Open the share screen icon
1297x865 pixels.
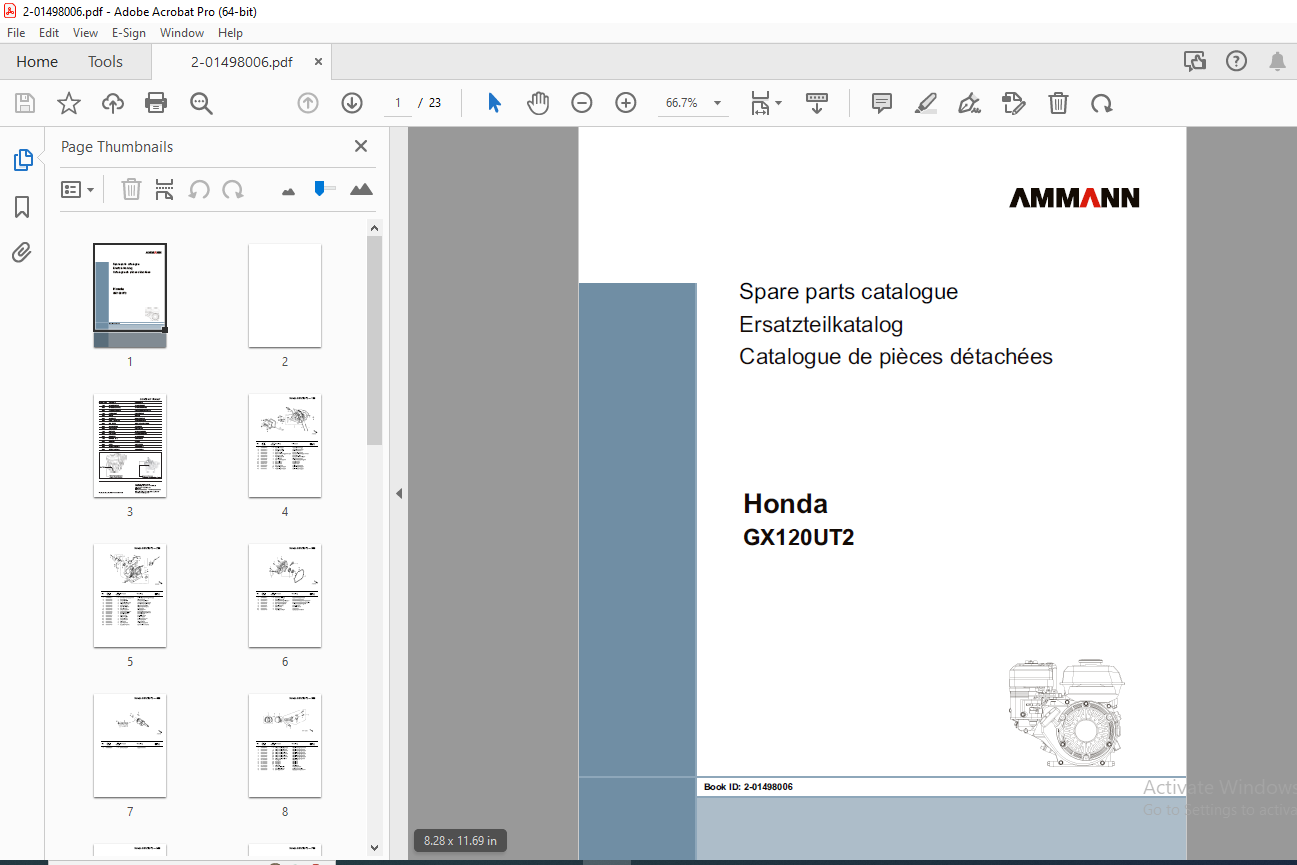point(1194,62)
